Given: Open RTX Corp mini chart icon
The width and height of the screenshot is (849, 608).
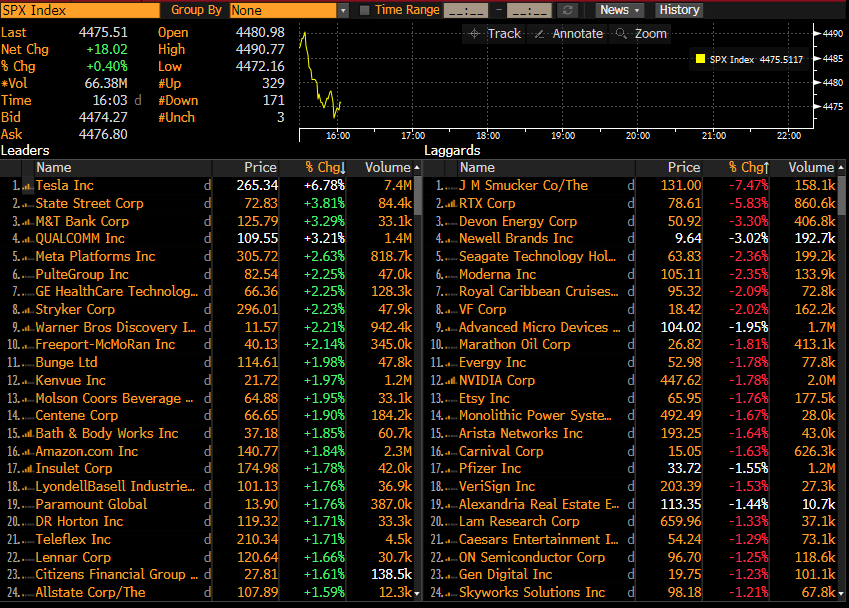Looking at the screenshot, I should pos(450,204).
